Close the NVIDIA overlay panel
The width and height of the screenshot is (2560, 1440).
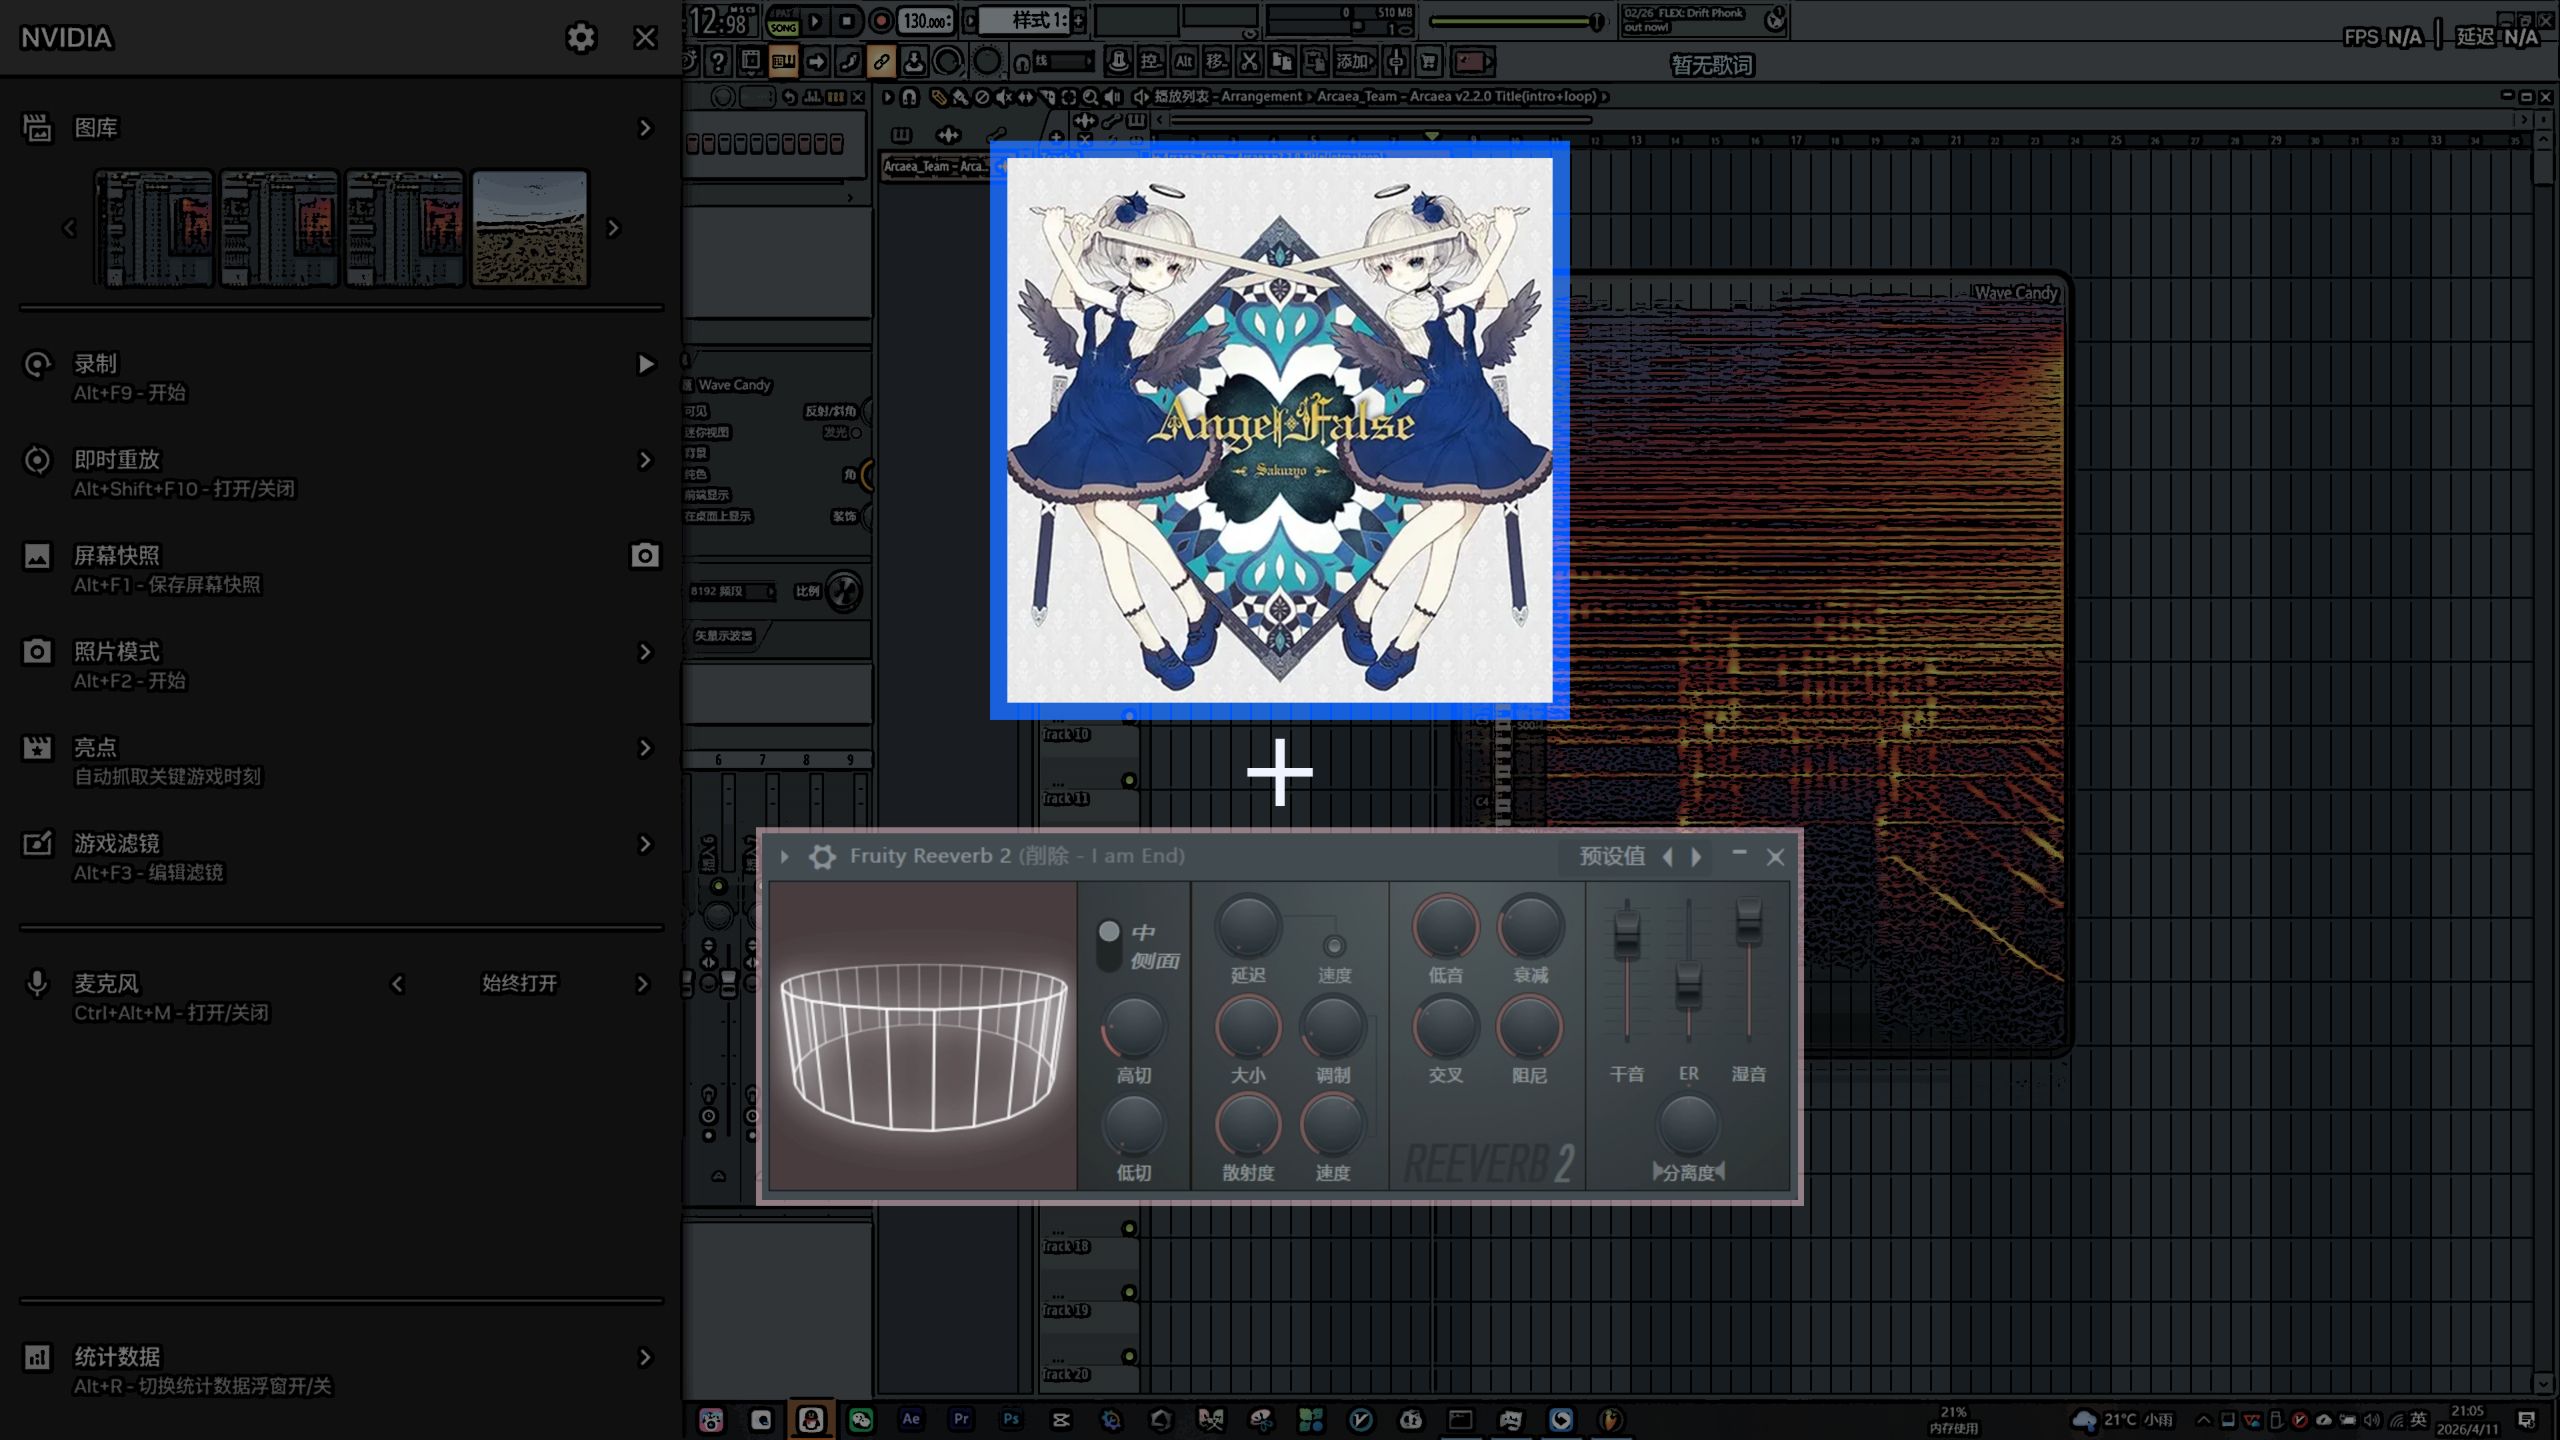click(x=645, y=38)
